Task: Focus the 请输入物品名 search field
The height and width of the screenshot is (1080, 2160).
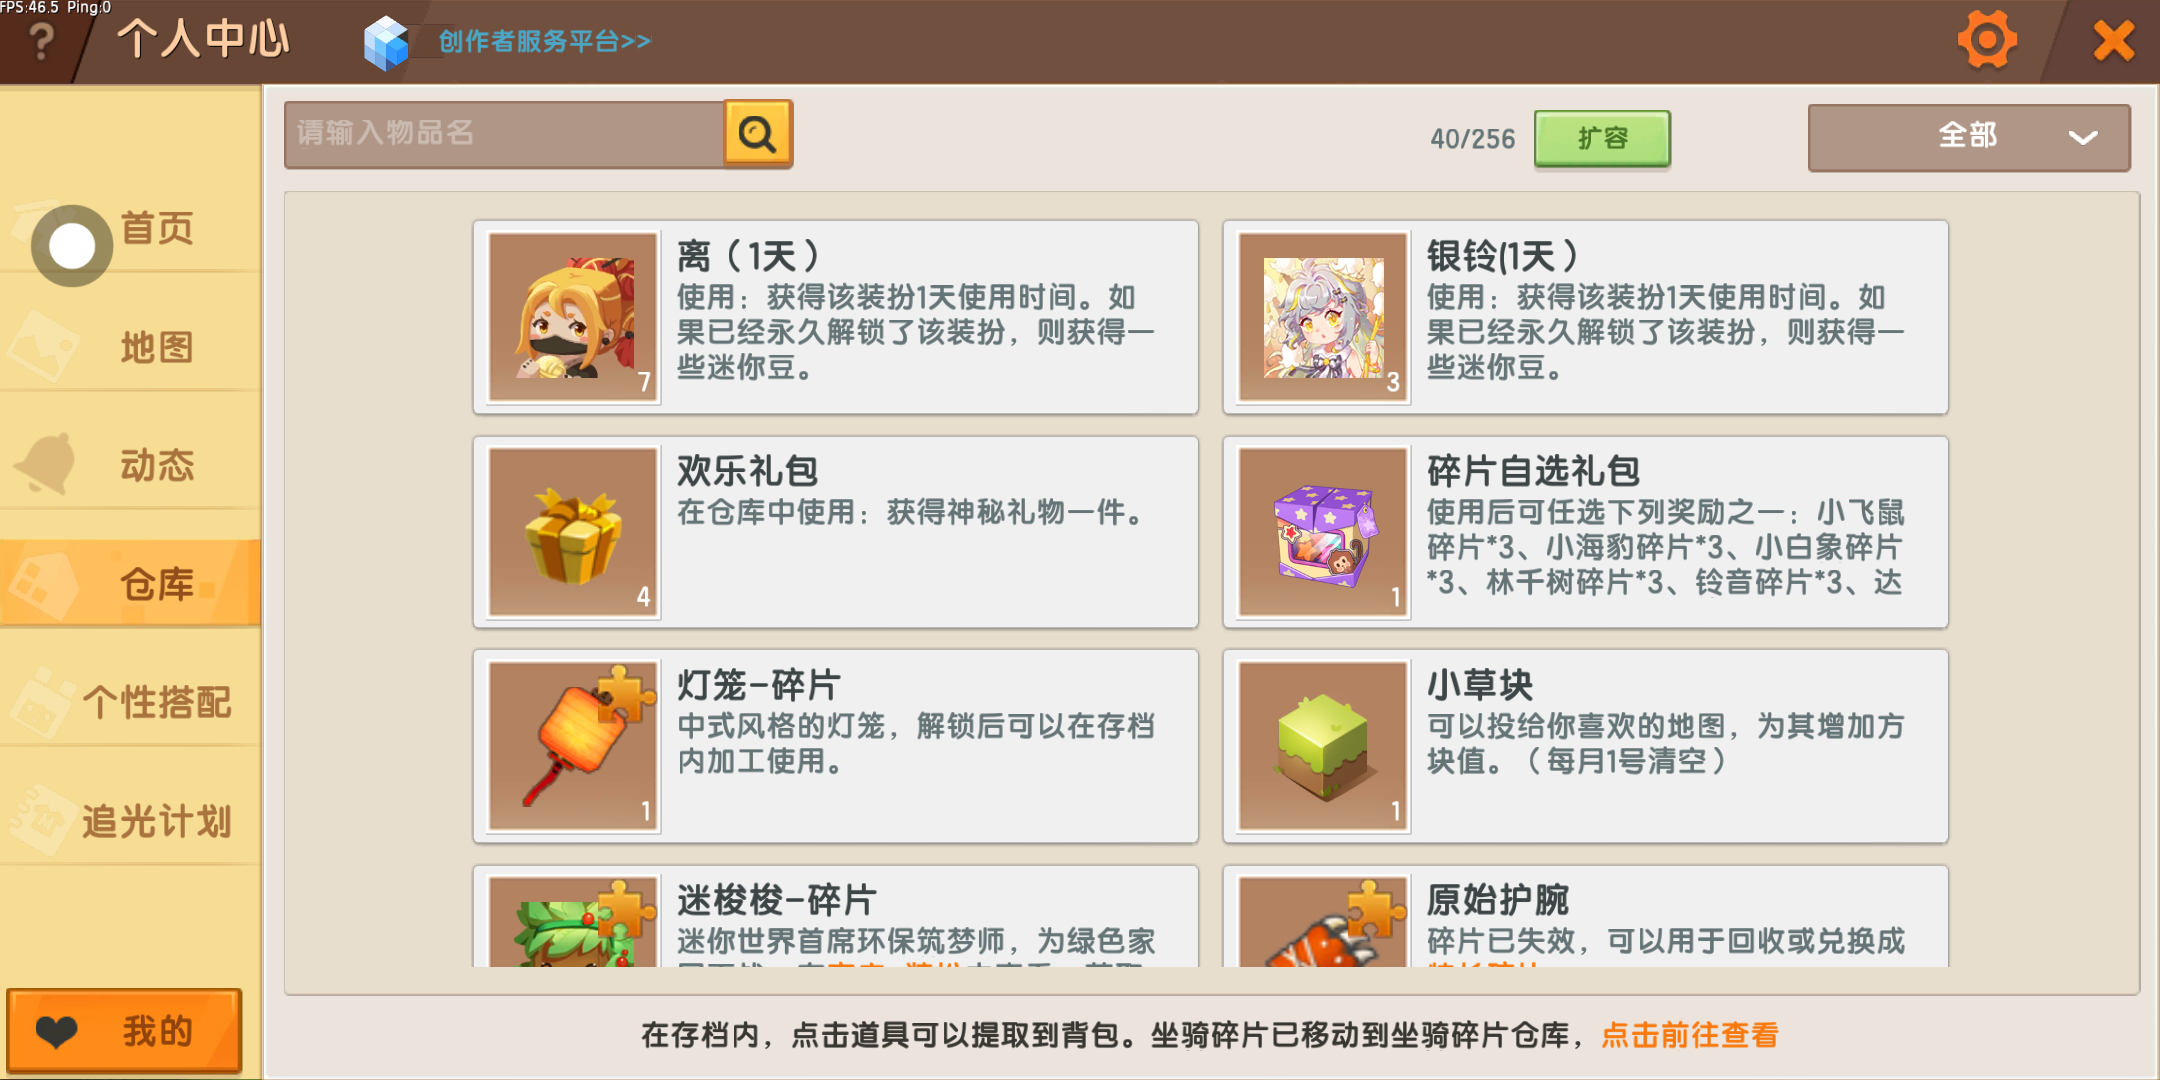Action: [x=505, y=133]
